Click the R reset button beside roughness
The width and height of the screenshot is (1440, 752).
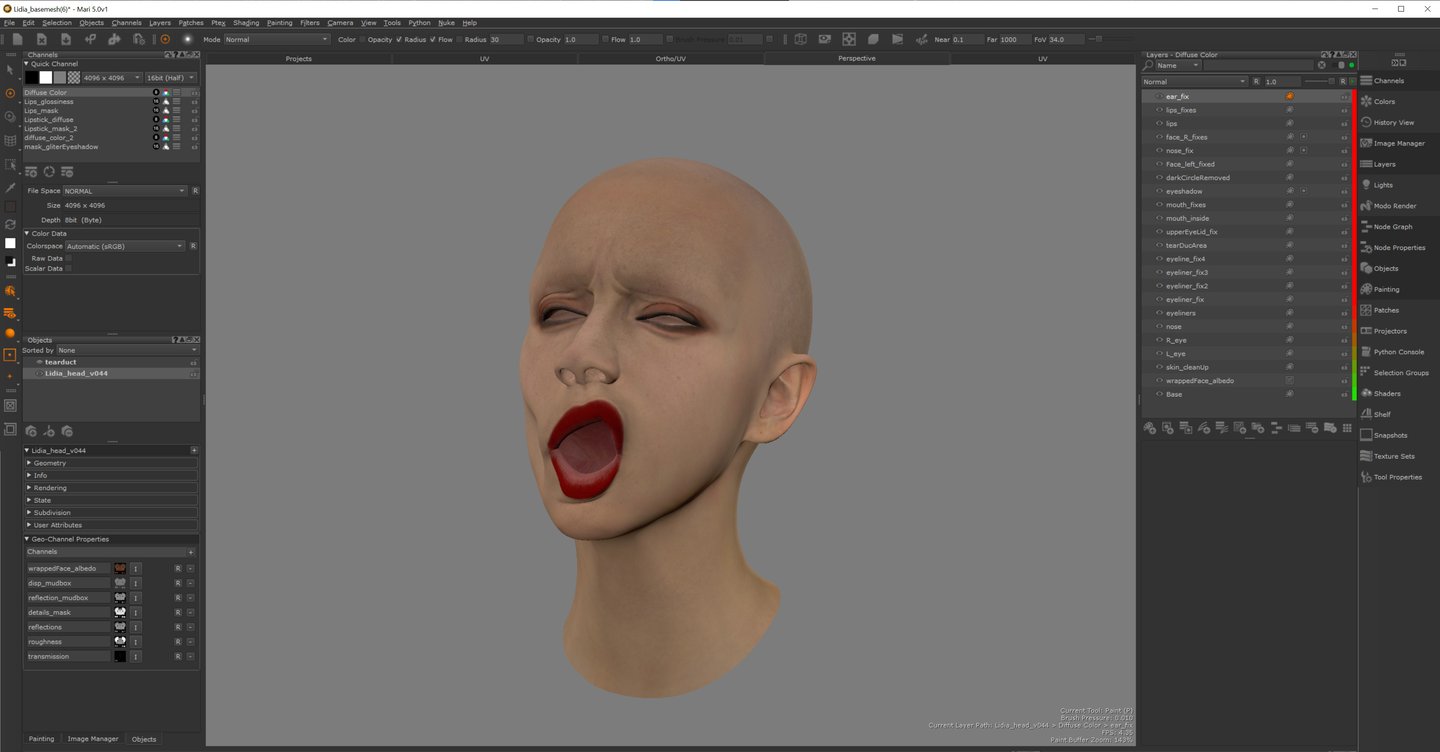pyautogui.click(x=178, y=642)
